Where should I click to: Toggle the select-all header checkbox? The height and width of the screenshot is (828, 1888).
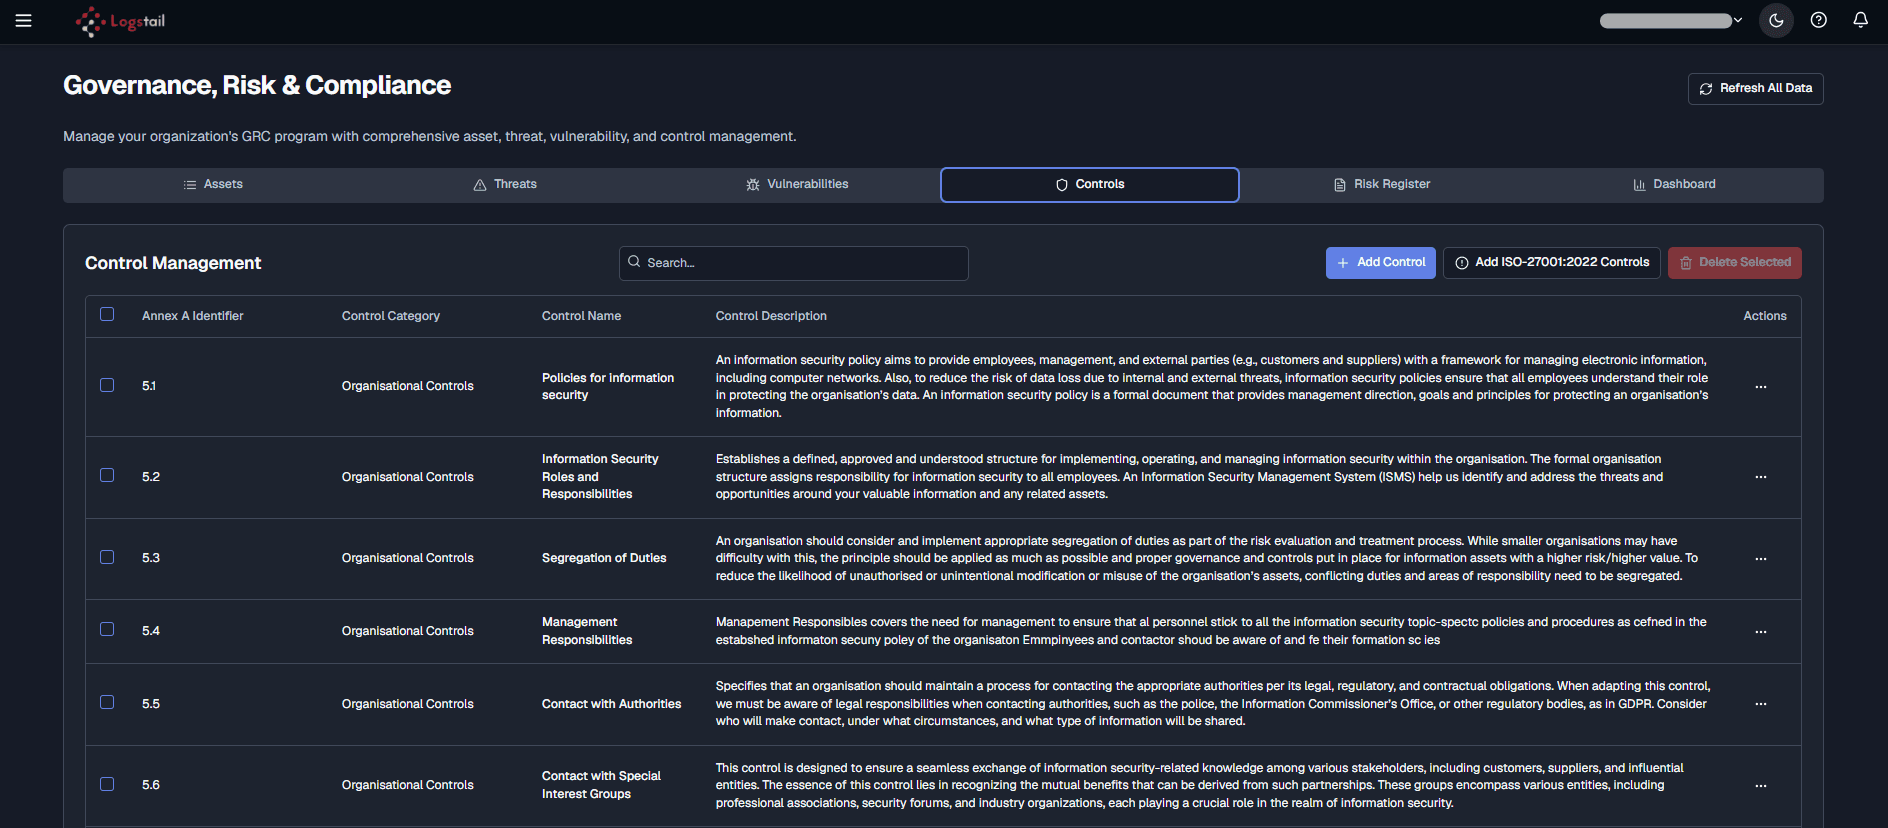pos(107,314)
